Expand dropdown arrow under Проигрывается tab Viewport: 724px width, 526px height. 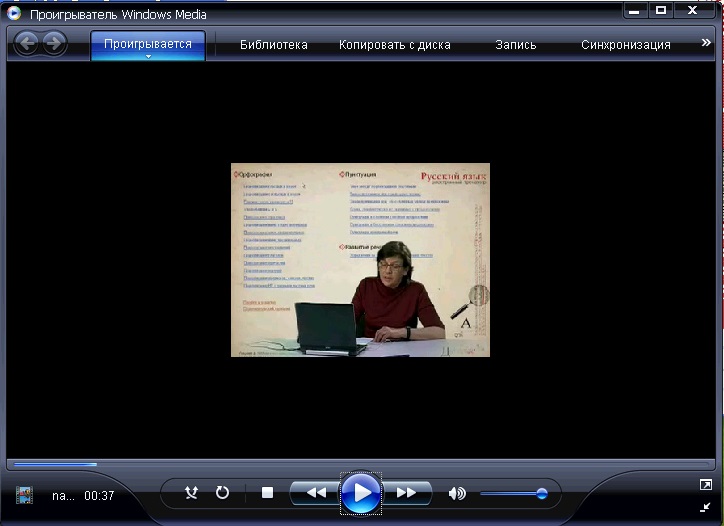(x=148, y=57)
